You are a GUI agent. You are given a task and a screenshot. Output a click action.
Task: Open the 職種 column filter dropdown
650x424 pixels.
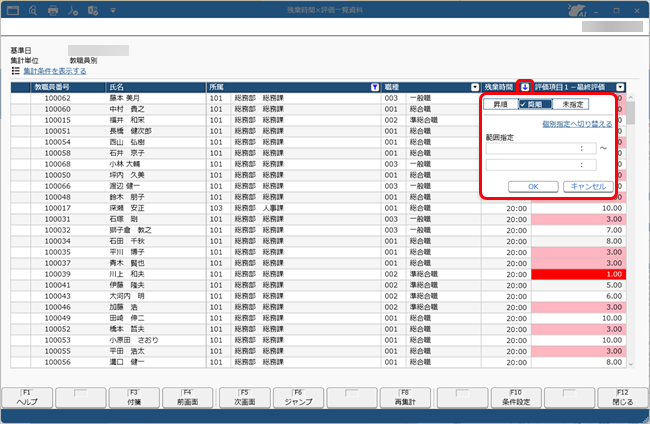[x=475, y=87]
